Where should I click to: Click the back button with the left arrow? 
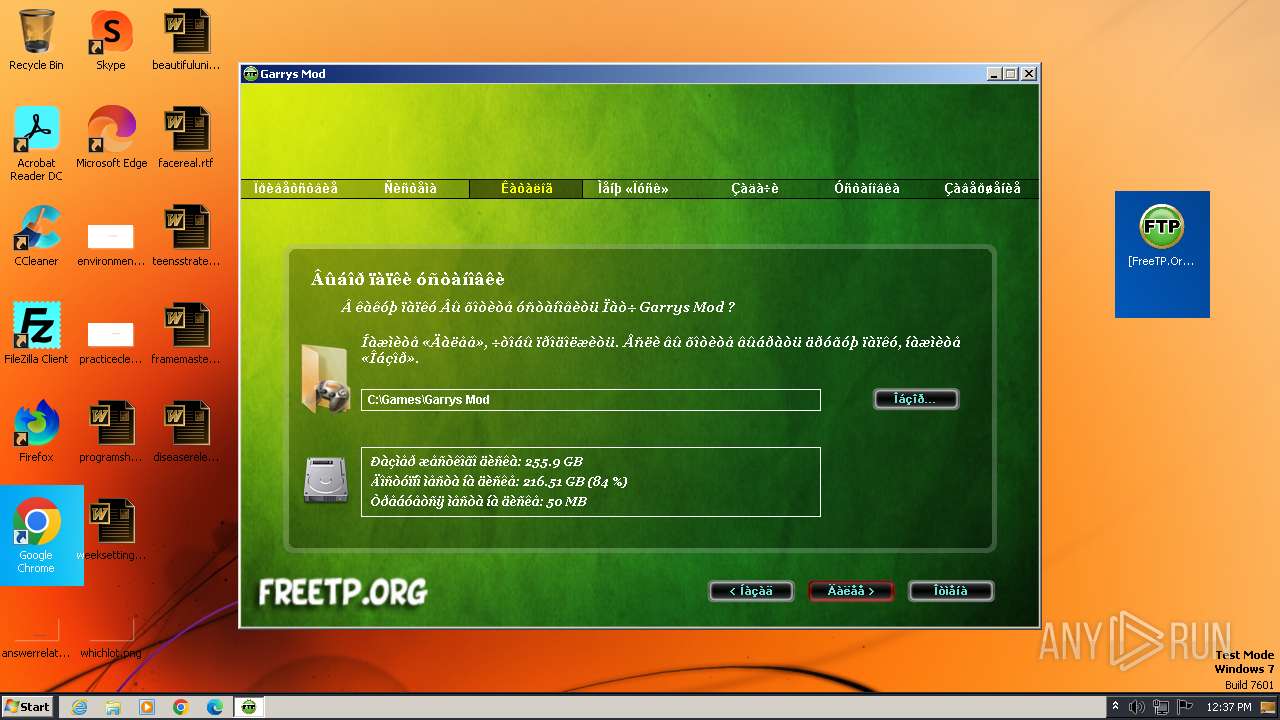click(x=751, y=591)
